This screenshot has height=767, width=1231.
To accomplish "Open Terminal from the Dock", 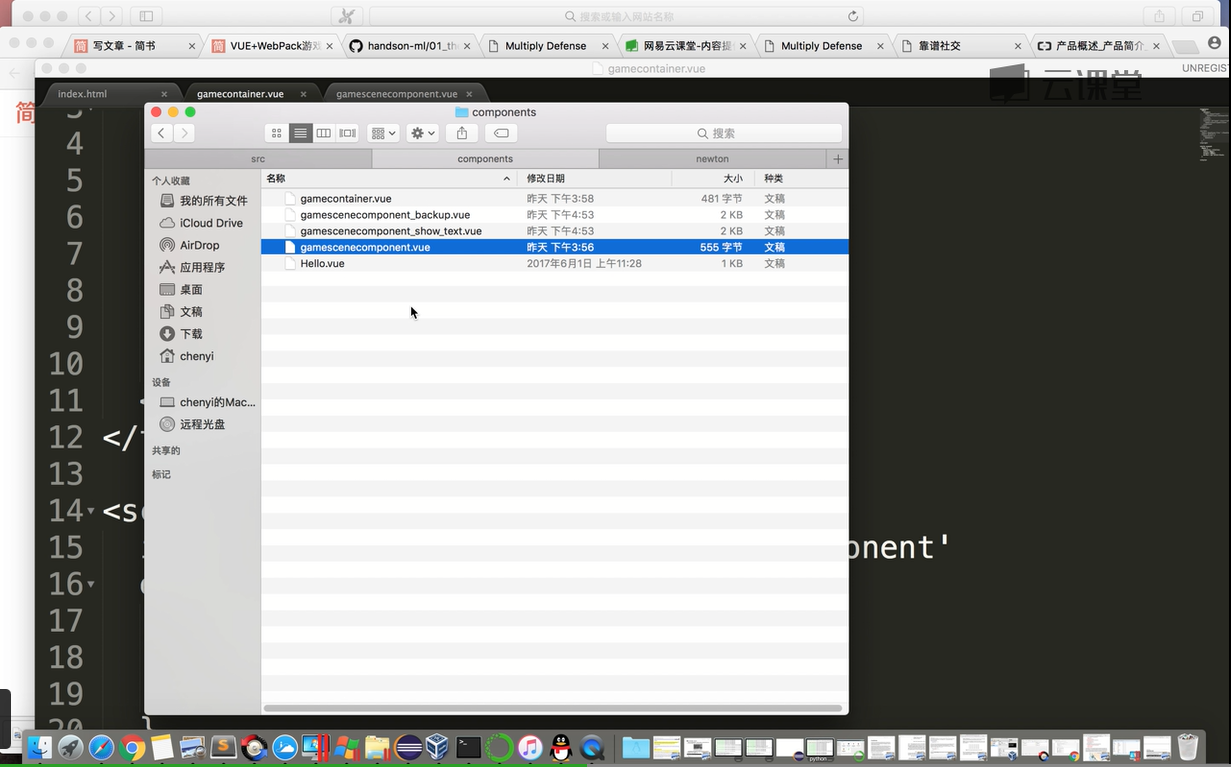I will click(468, 747).
